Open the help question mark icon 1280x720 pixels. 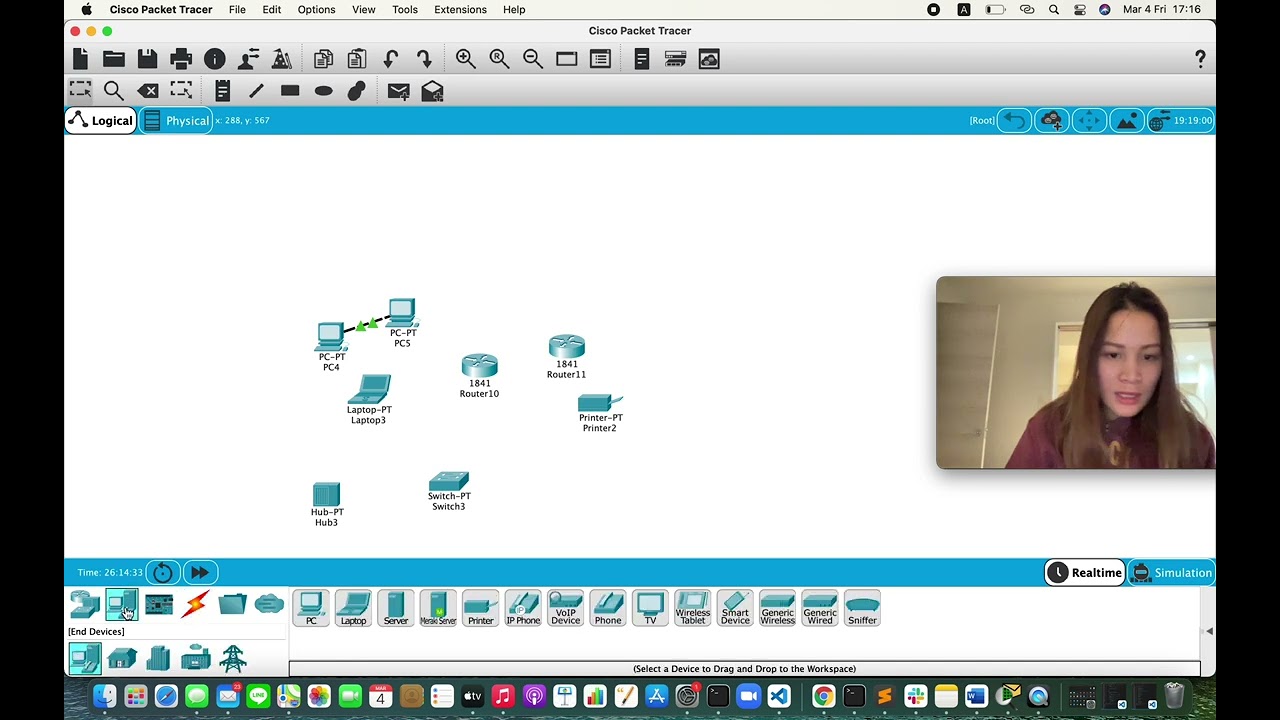pyautogui.click(x=1201, y=60)
